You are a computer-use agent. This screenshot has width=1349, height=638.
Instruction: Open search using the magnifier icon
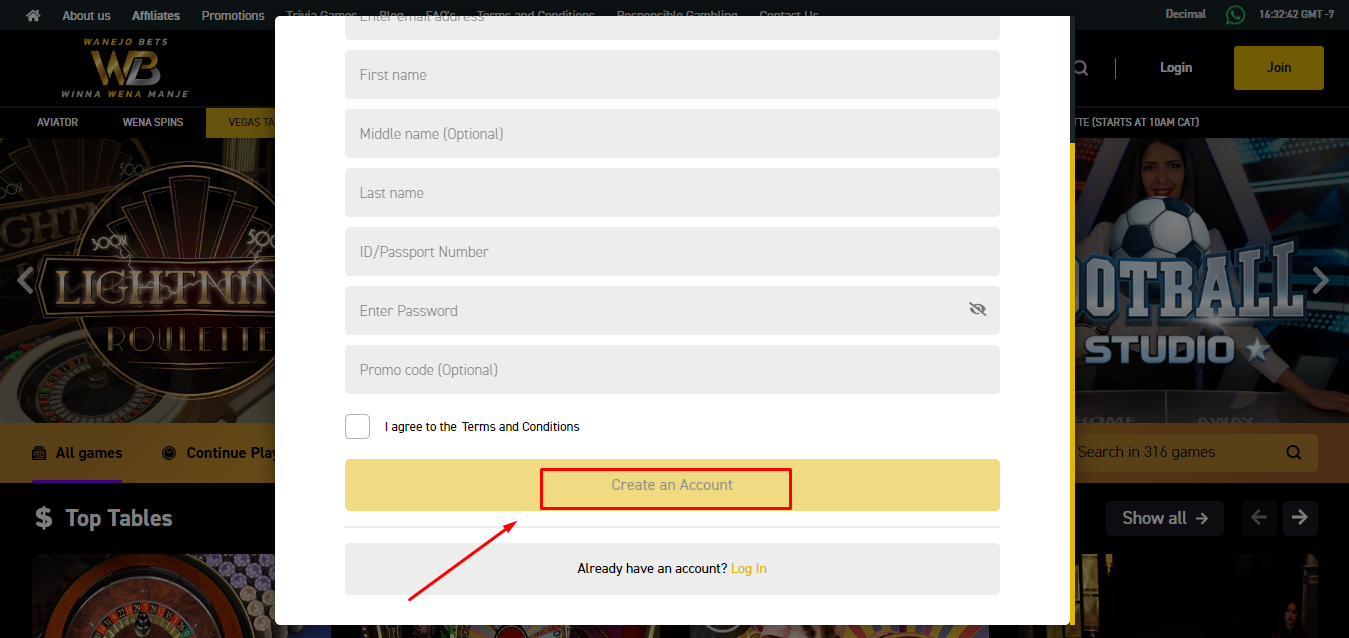click(x=1080, y=67)
